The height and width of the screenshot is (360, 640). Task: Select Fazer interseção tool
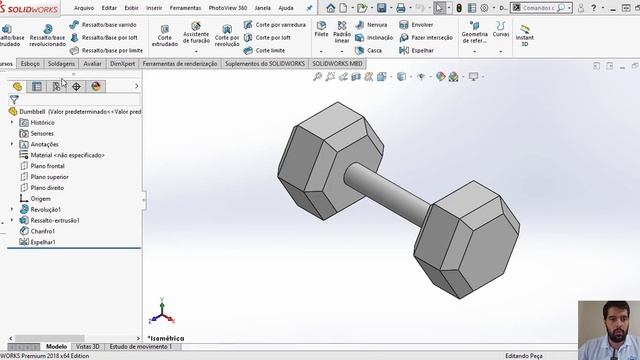pyautogui.click(x=426, y=38)
